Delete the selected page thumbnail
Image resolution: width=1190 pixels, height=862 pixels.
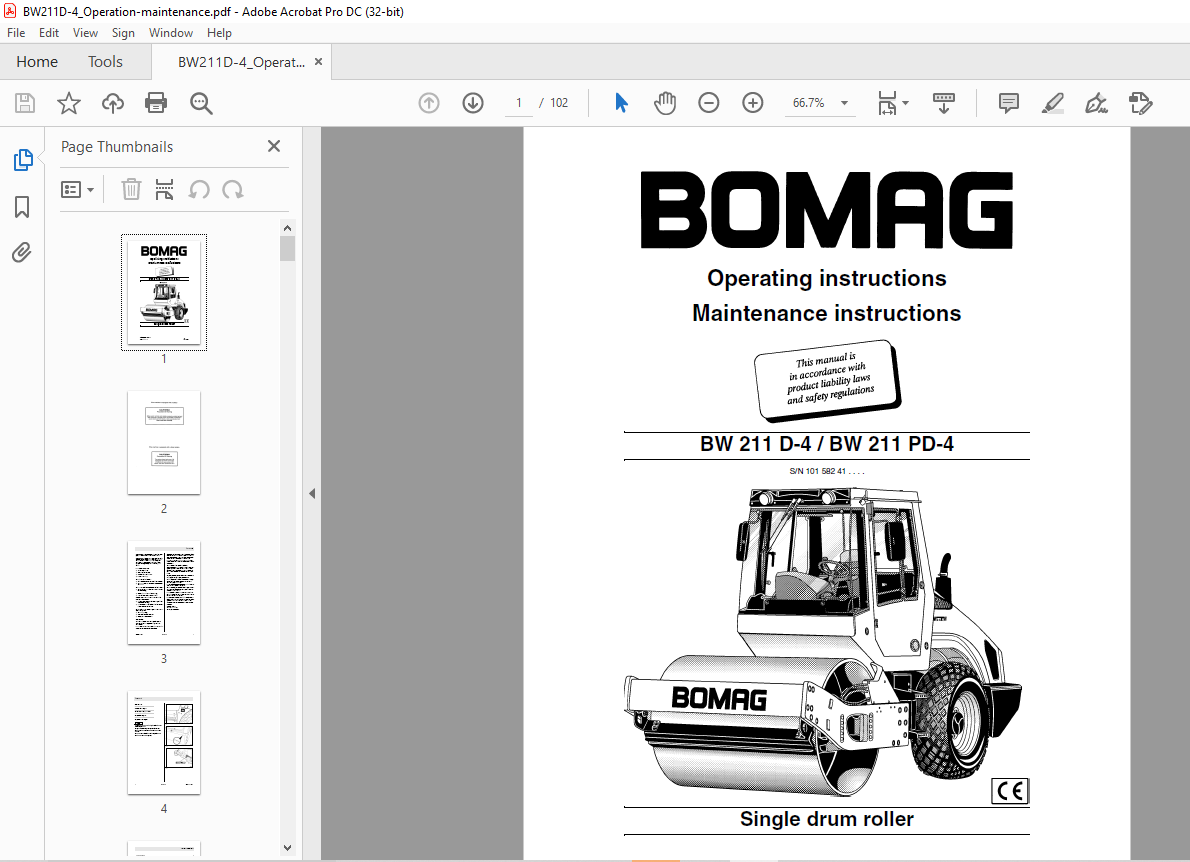click(x=131, y=189)
